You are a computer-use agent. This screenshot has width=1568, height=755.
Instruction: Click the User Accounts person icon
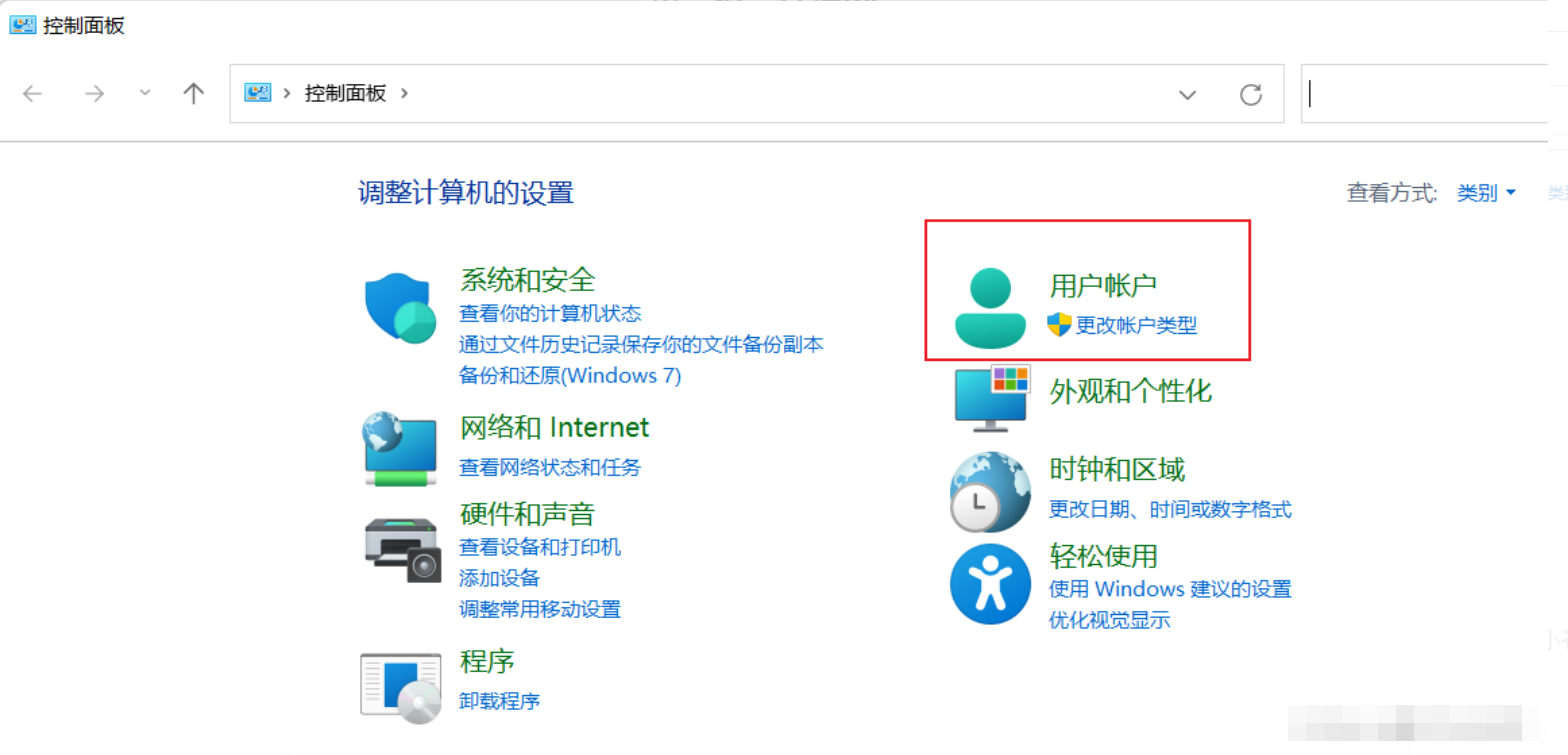coord(989,308)
